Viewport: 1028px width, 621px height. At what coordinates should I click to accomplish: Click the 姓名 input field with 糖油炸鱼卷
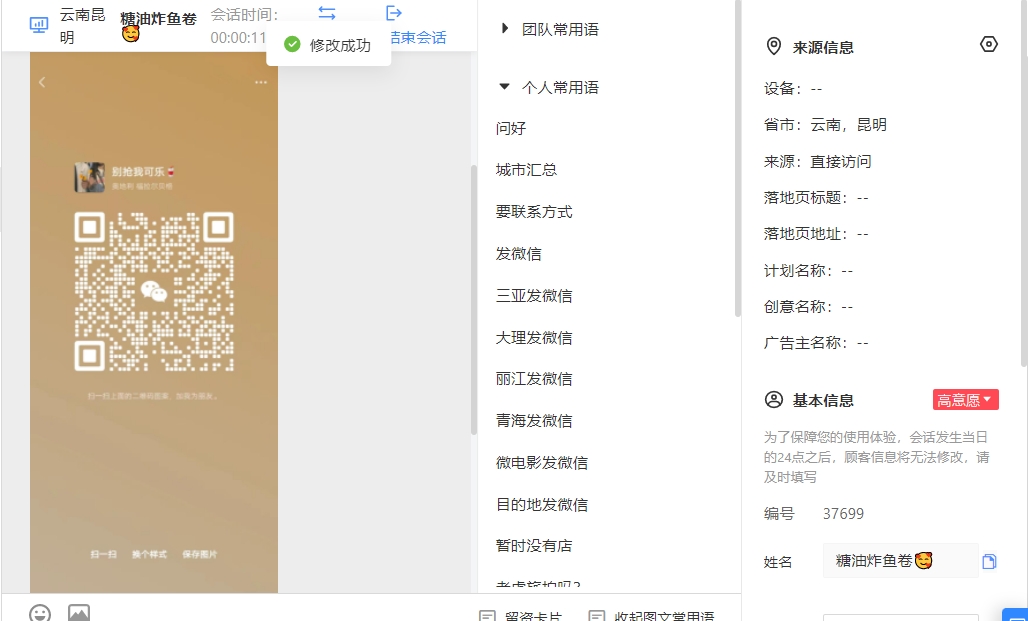click(900, 561)
